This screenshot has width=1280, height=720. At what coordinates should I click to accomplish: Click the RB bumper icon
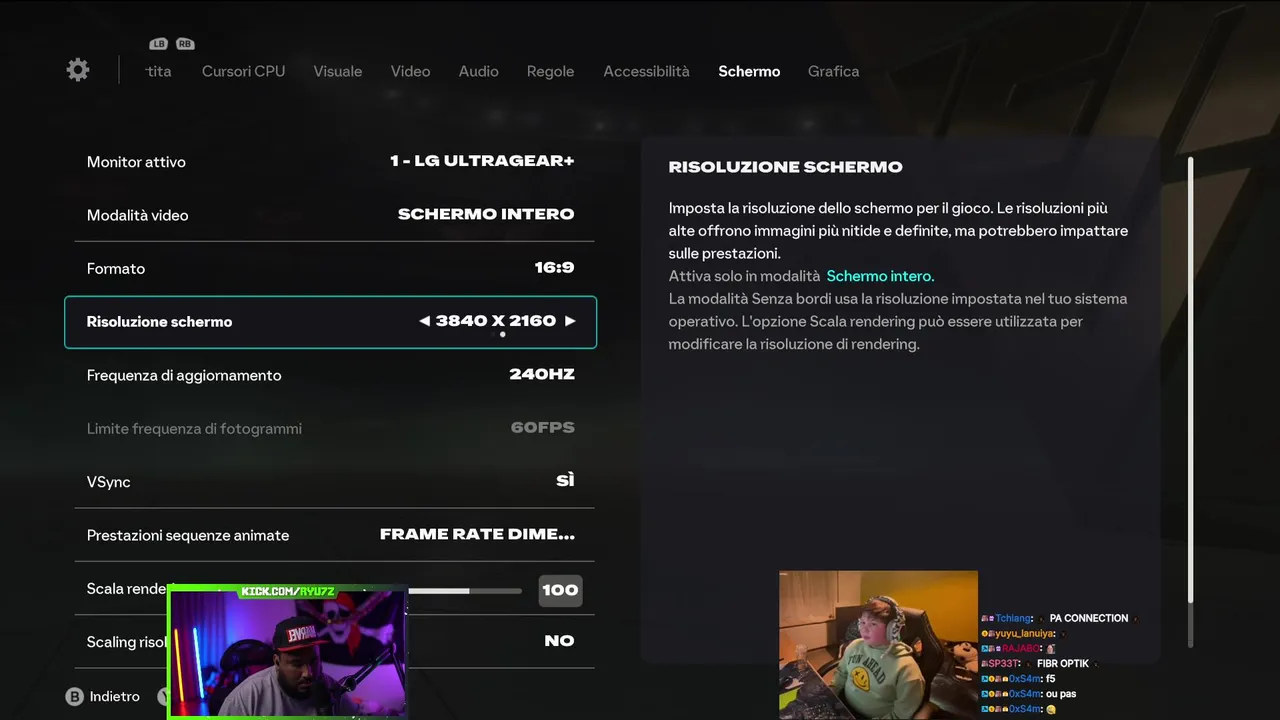point(185,44)
